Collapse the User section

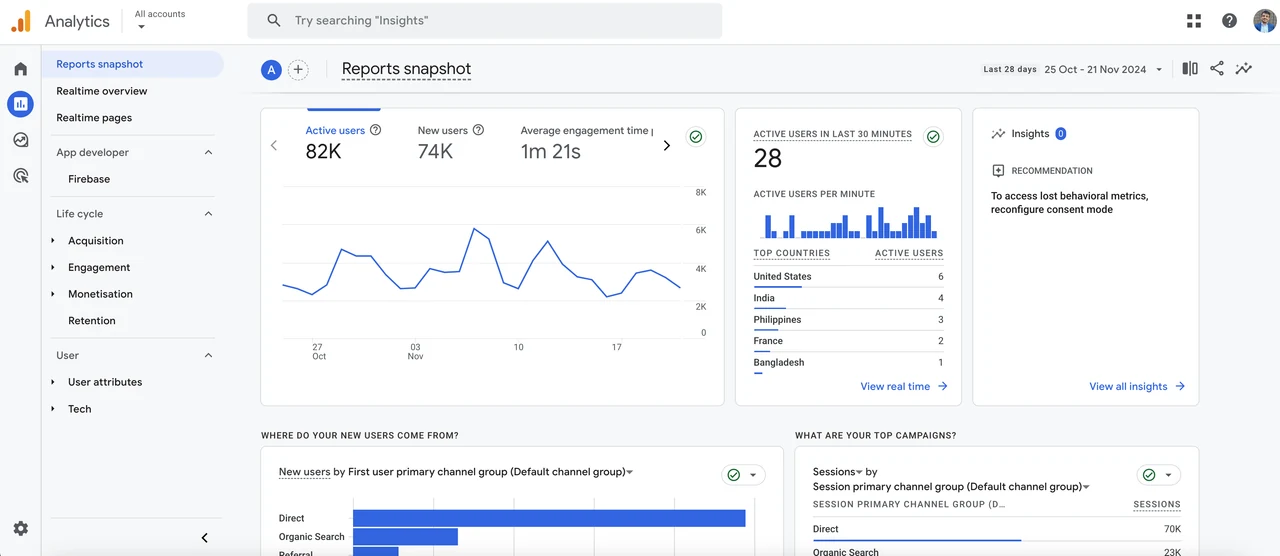208,356
